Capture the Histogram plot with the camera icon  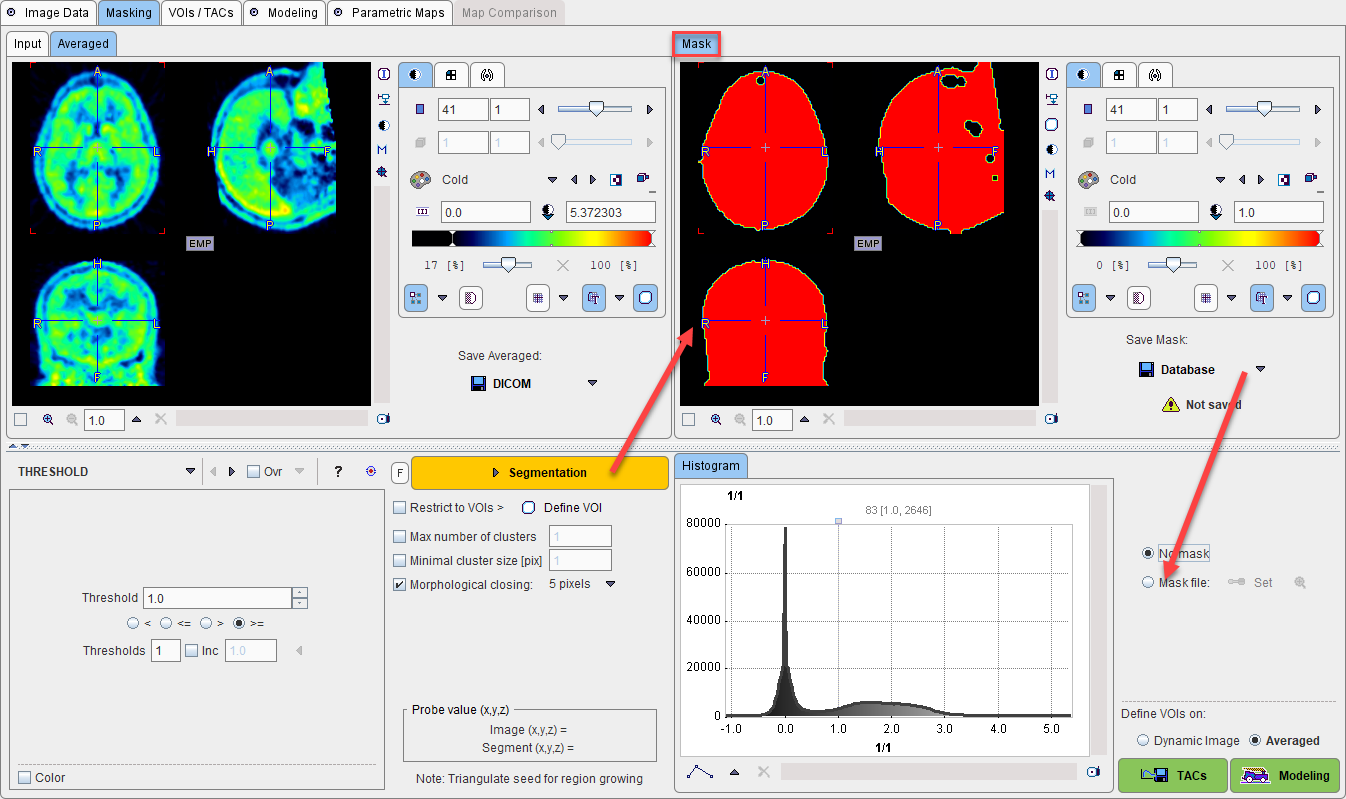(1093, 772)
